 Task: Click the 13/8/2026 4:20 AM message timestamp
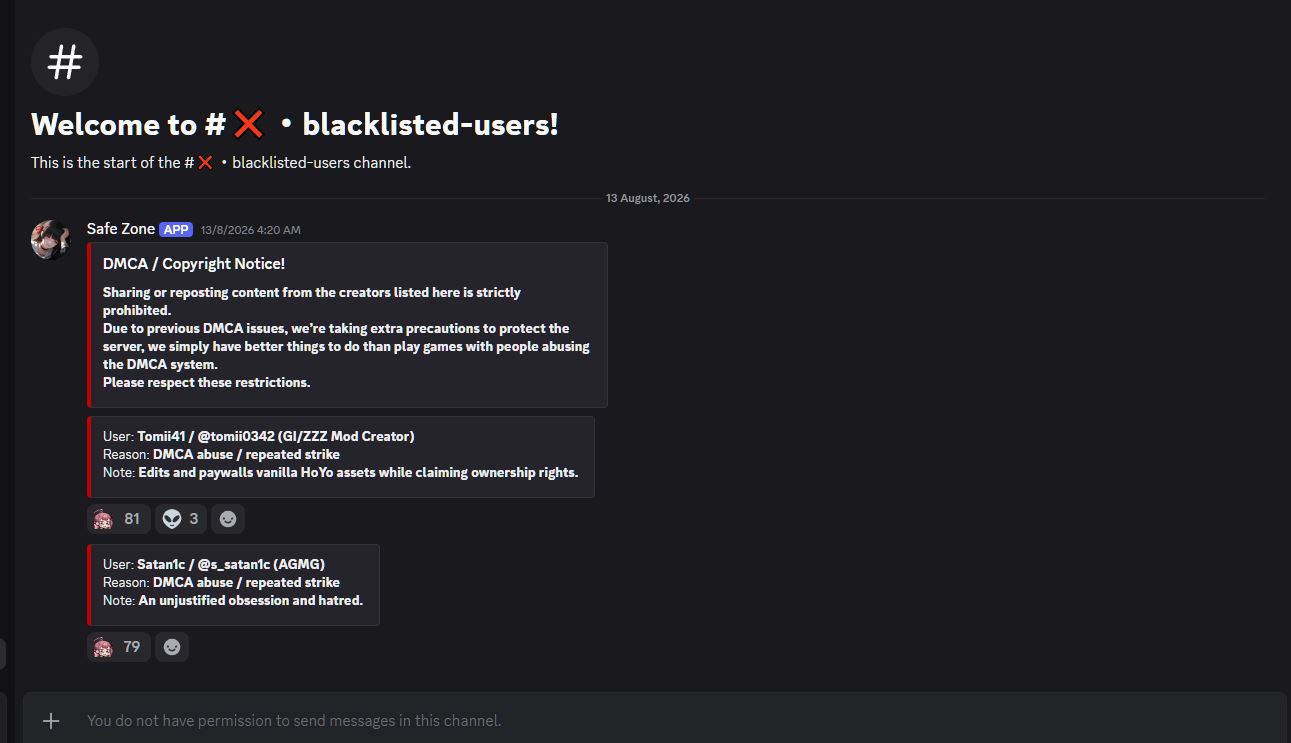251,230
